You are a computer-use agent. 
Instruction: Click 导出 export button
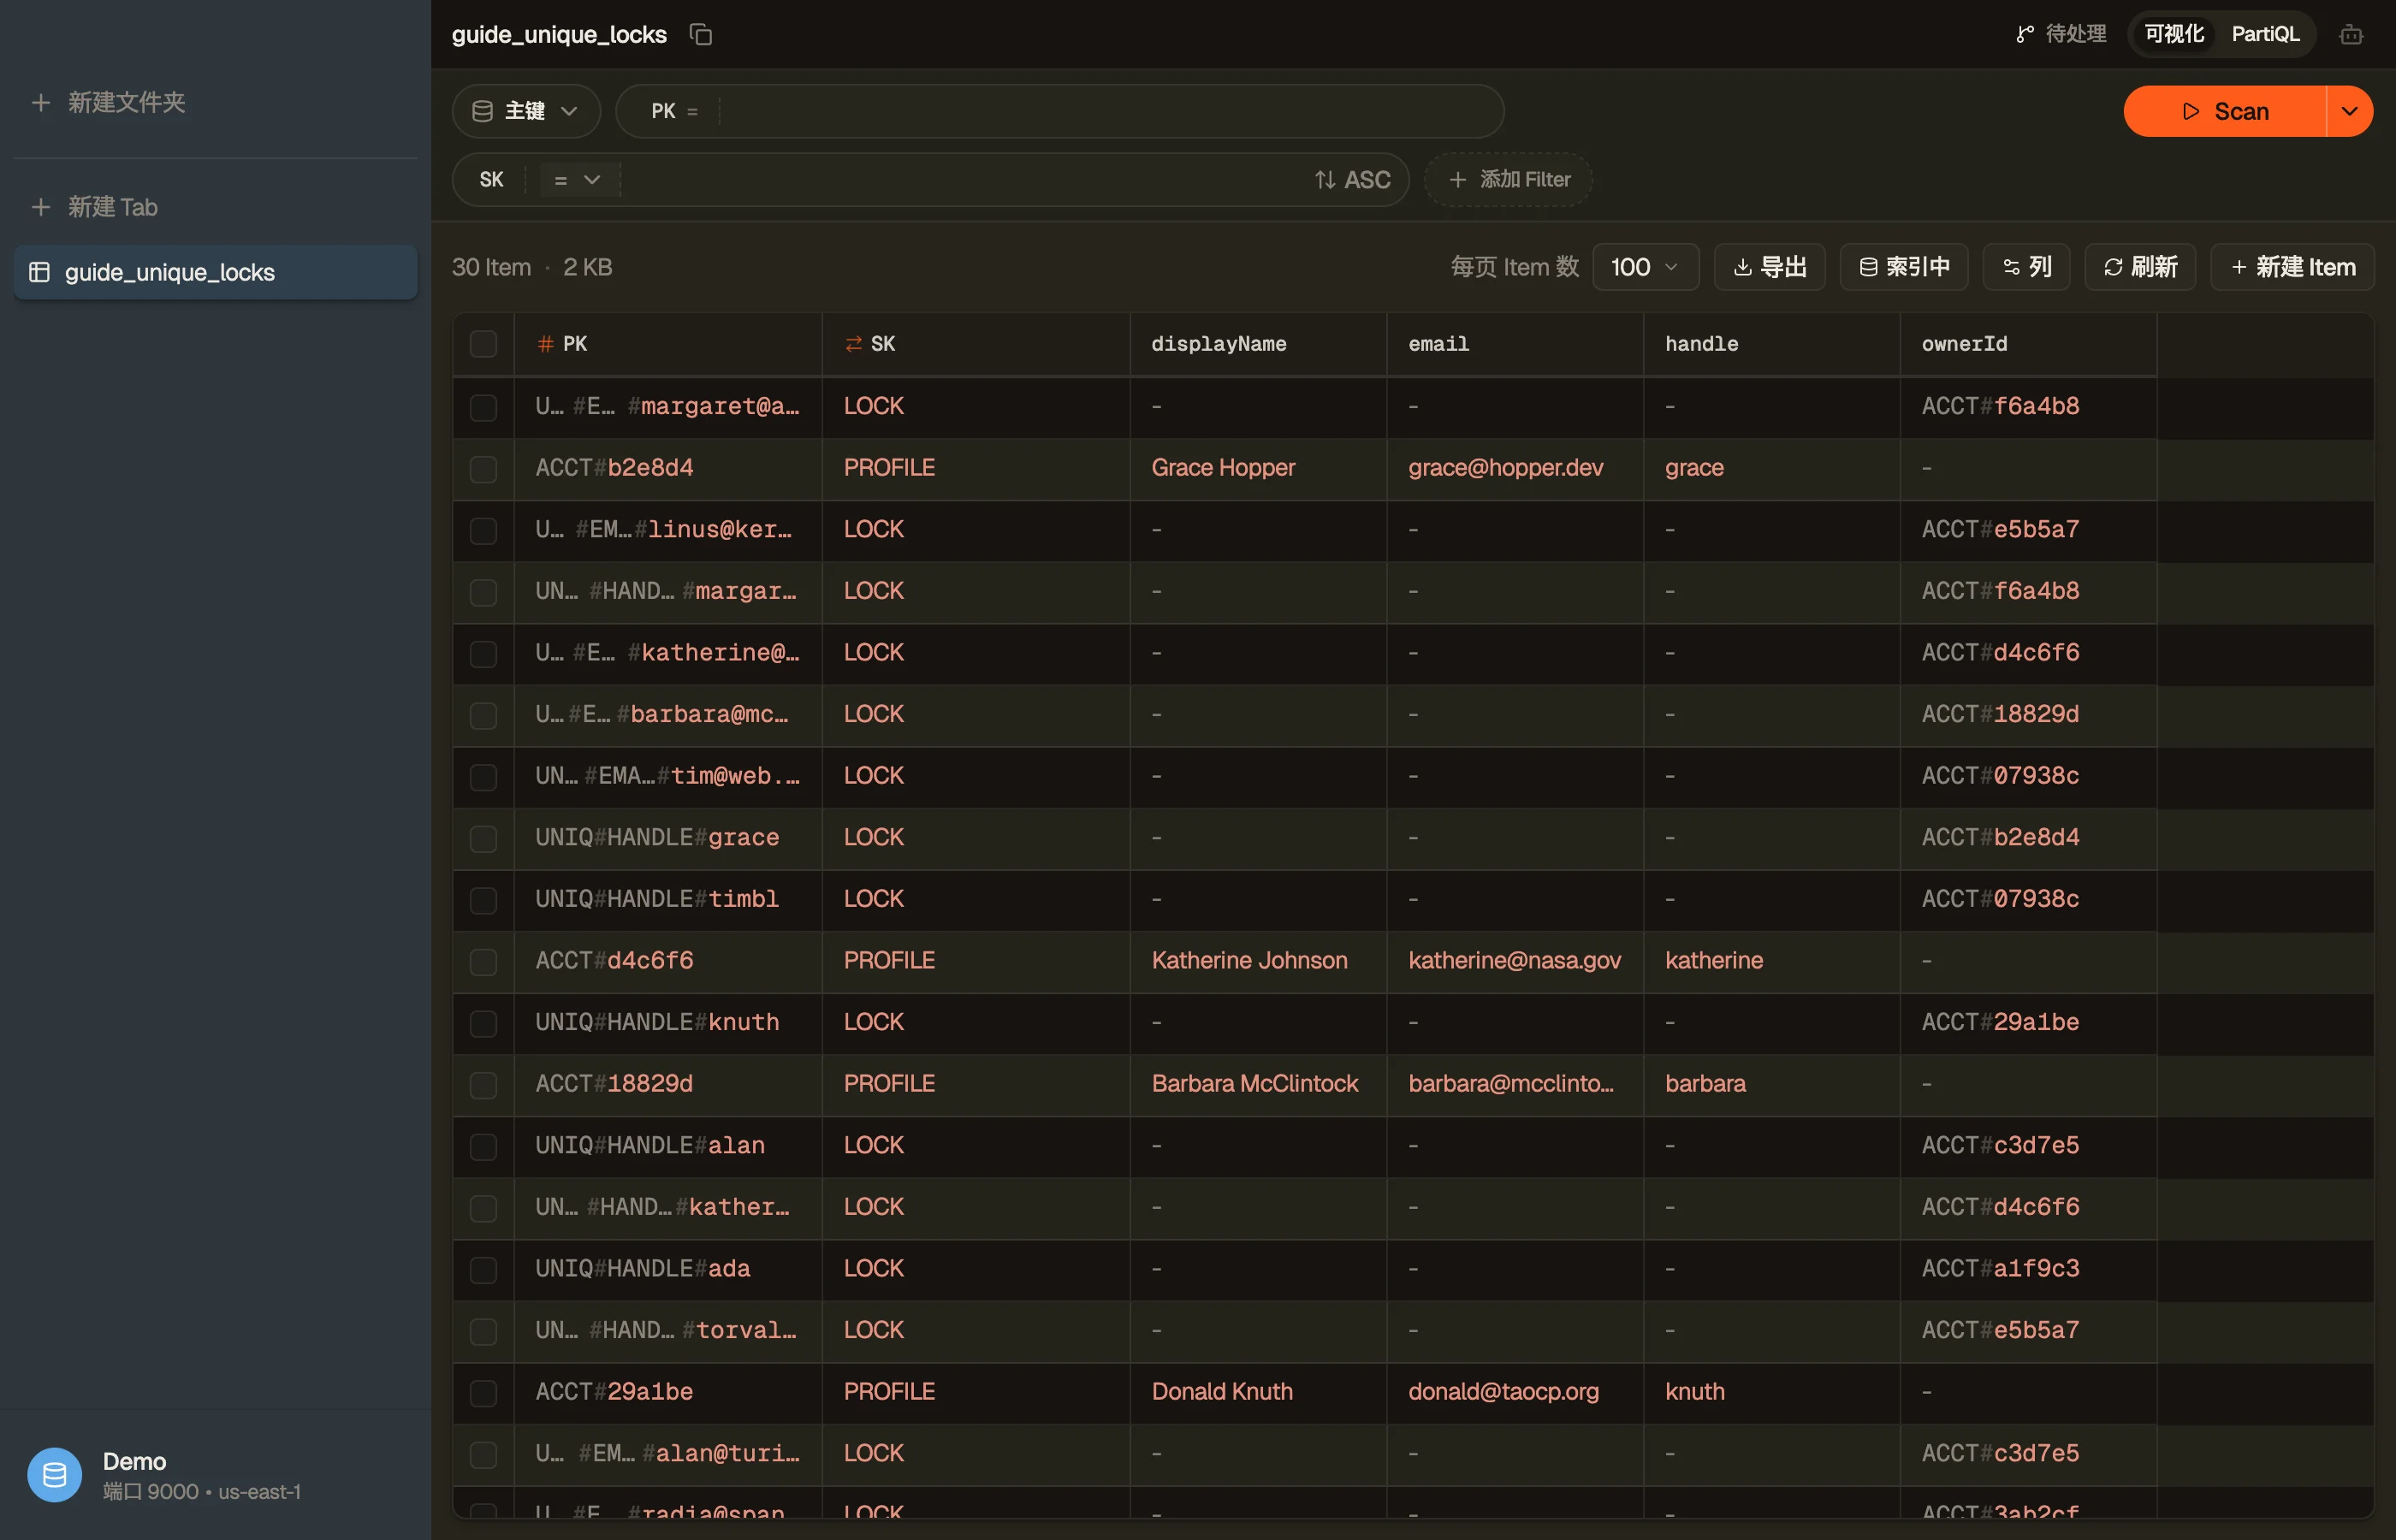[x=1770, y=267]
